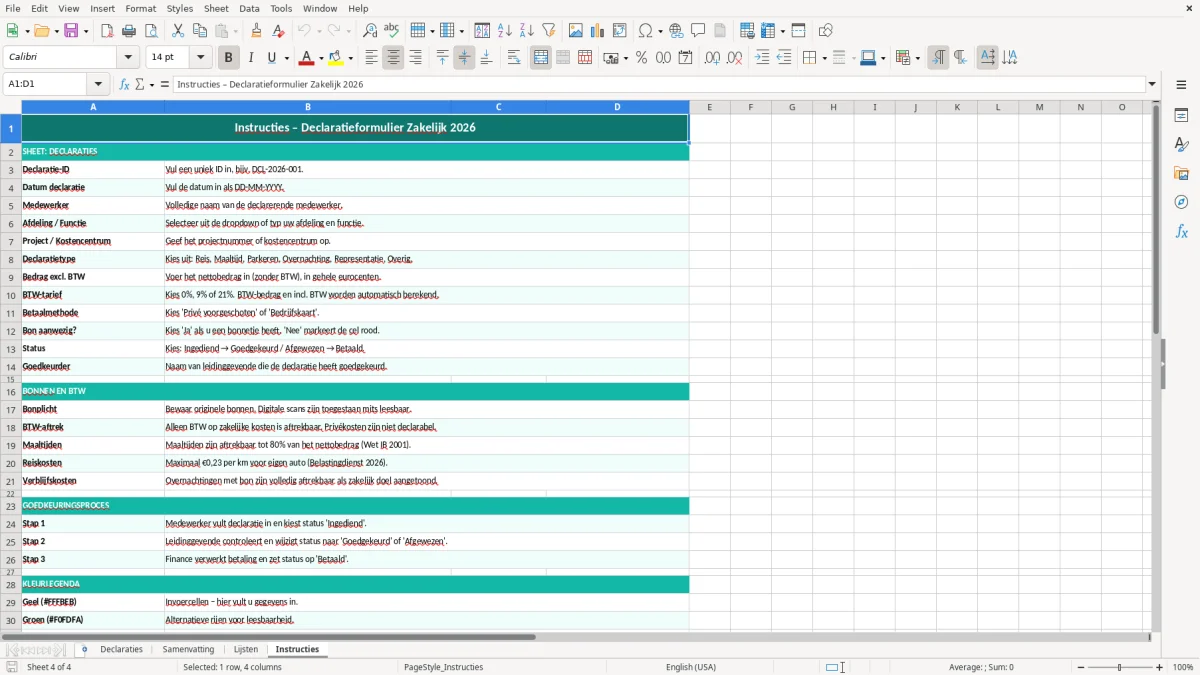This screenshot has width=1200, height=675.
Task: Open the sidebar Functions panel
Action: [x=1181, y=231]
